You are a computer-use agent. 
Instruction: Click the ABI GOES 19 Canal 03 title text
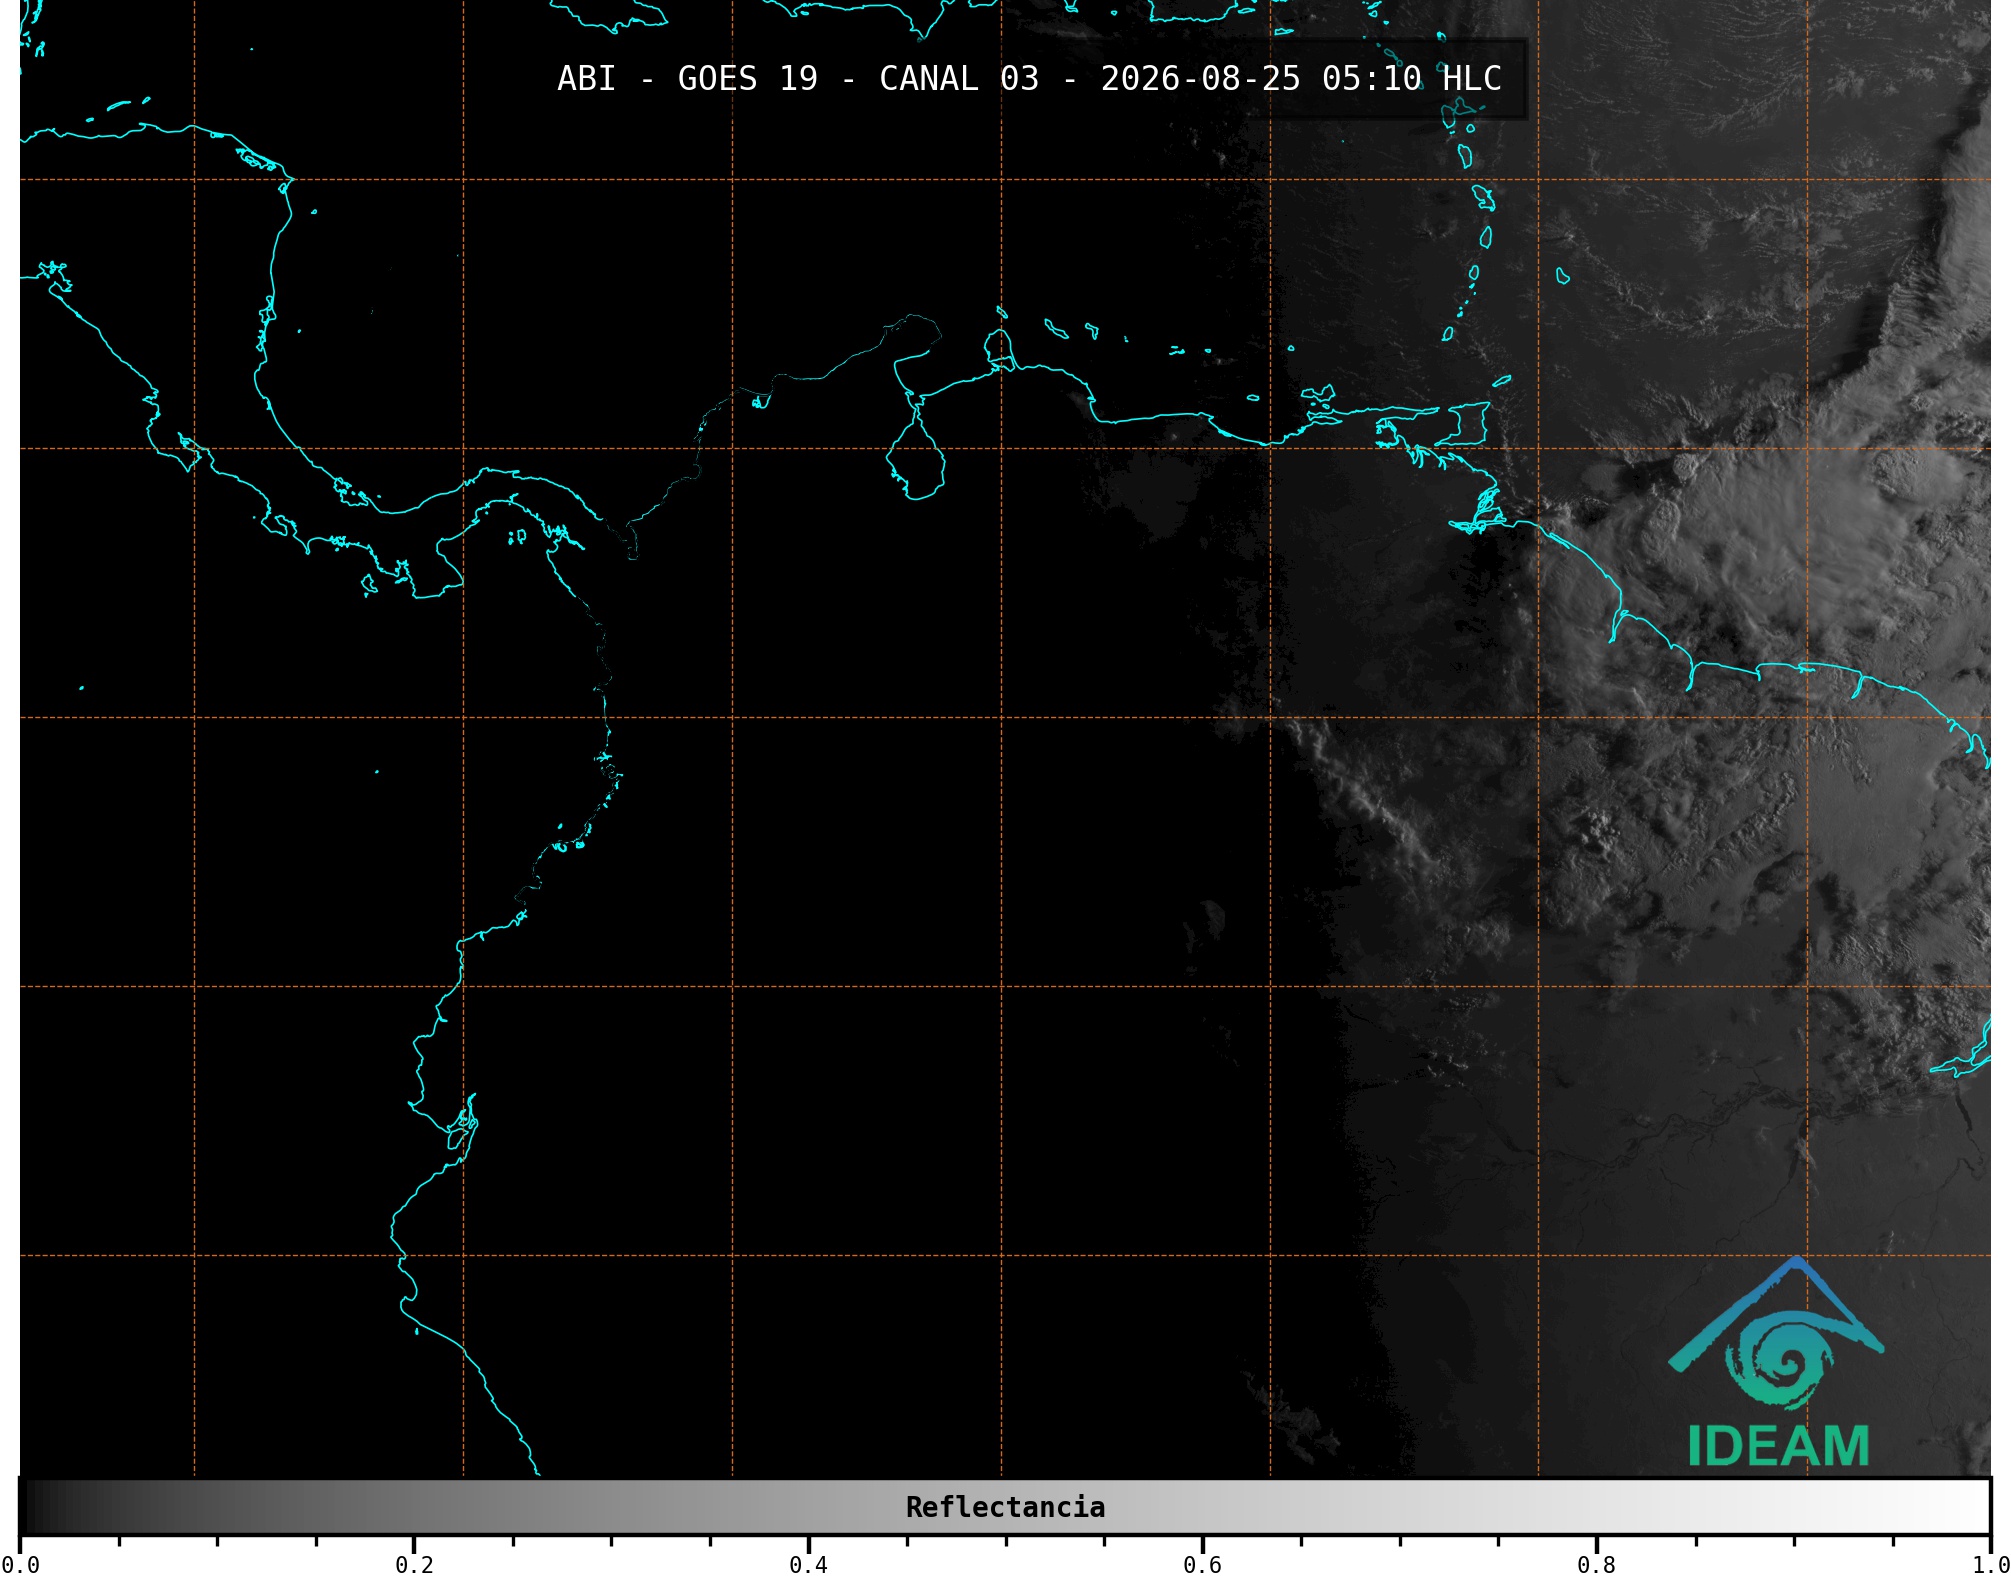(x=1029, y=78)
